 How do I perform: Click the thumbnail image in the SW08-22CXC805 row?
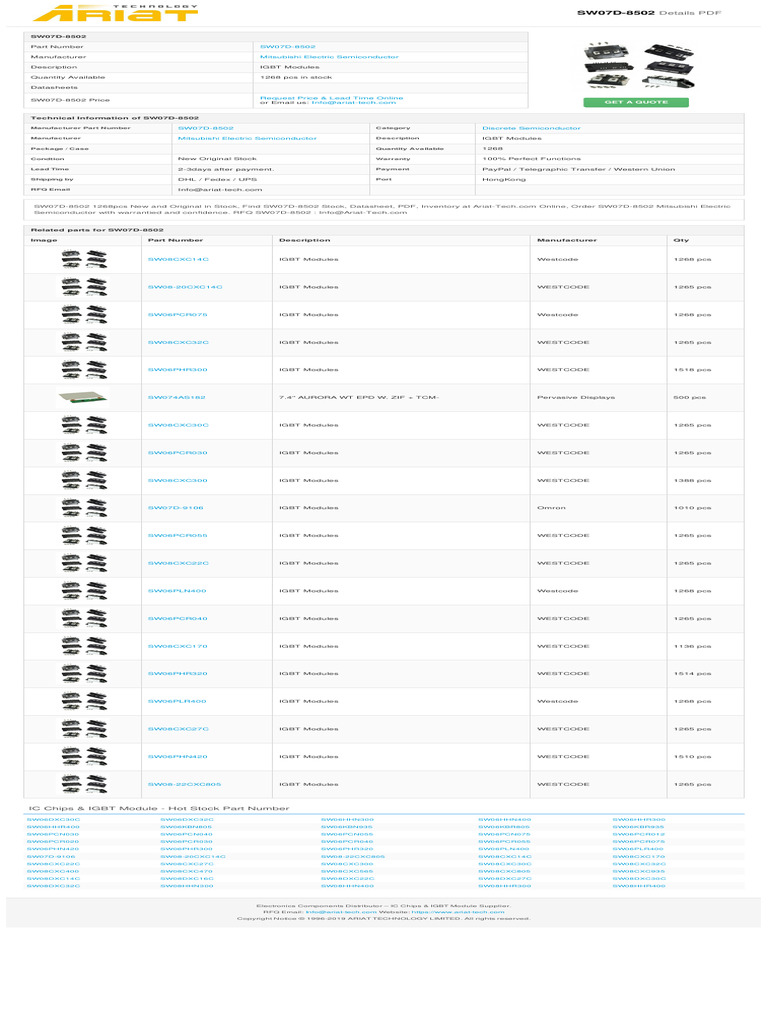click(84, 784)
